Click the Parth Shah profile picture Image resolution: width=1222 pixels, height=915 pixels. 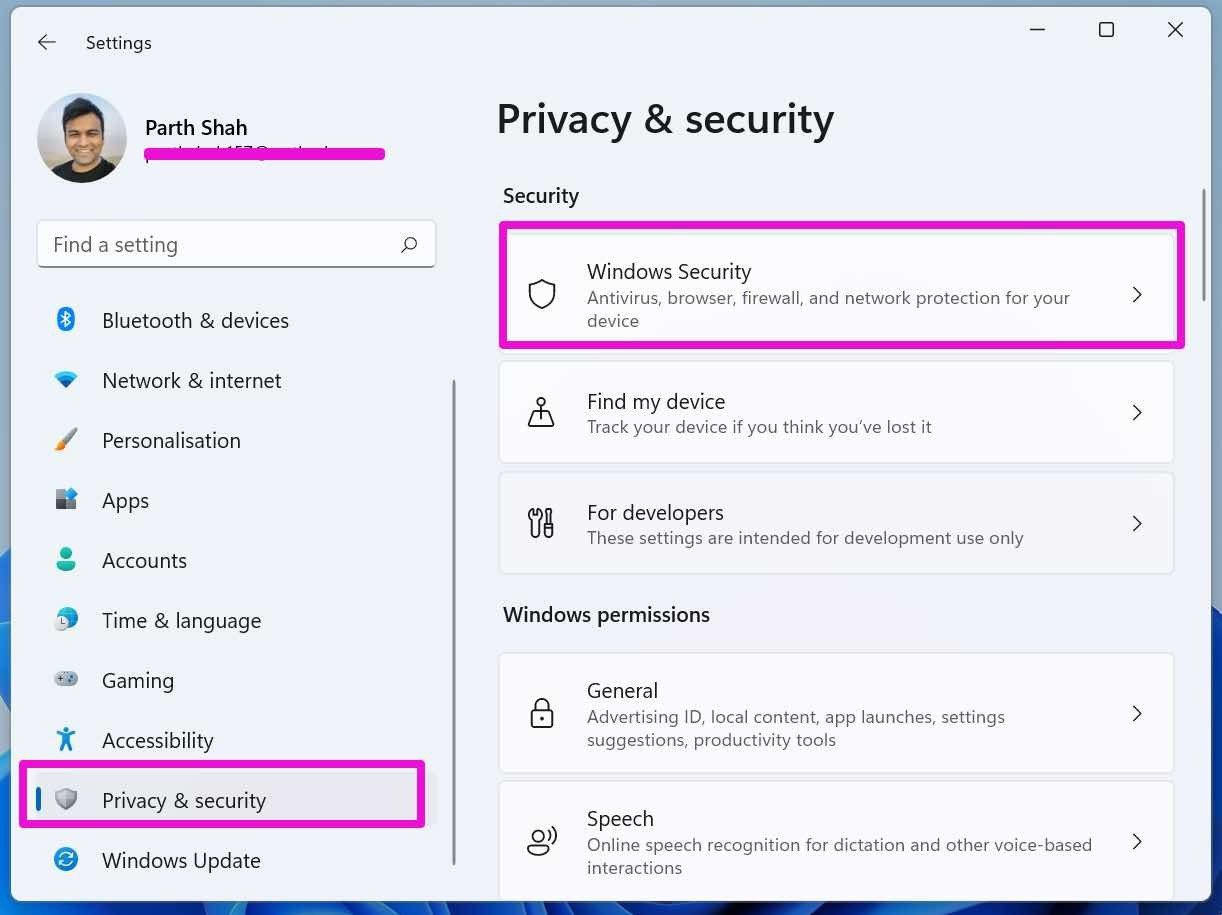point(82,138)
